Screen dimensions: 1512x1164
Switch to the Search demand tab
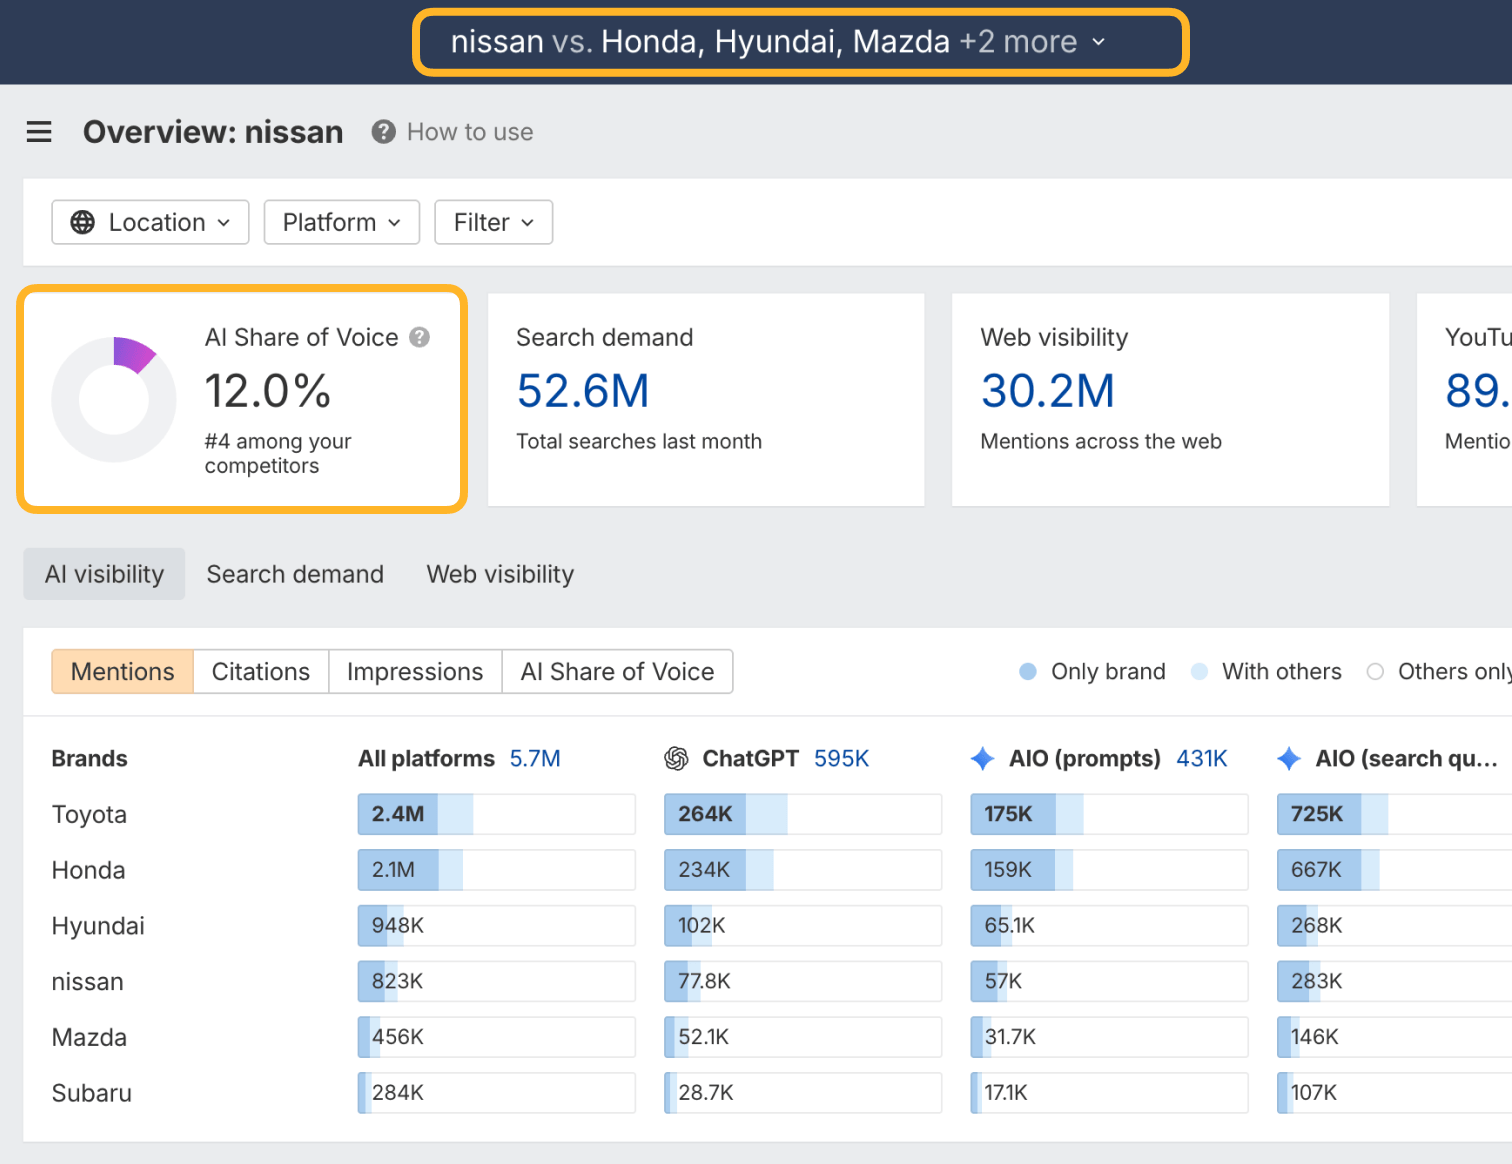click(x=295, y=574)
